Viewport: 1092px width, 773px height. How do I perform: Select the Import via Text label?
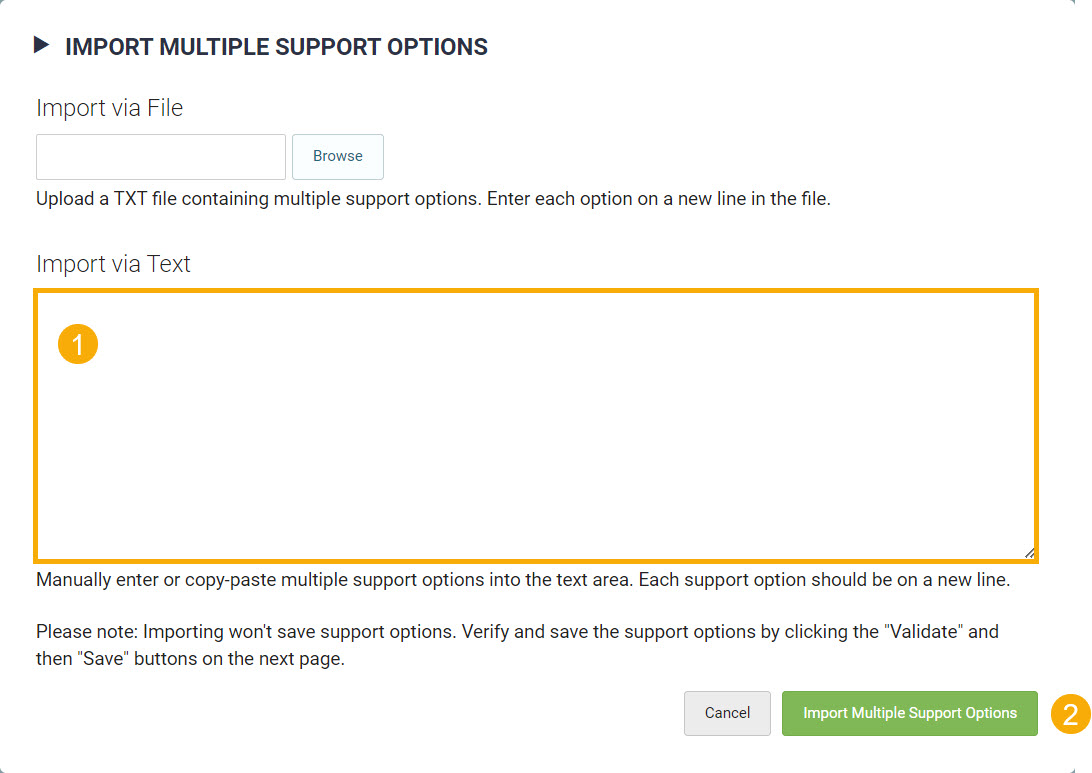pyautogui.click(x=113, y=264)
